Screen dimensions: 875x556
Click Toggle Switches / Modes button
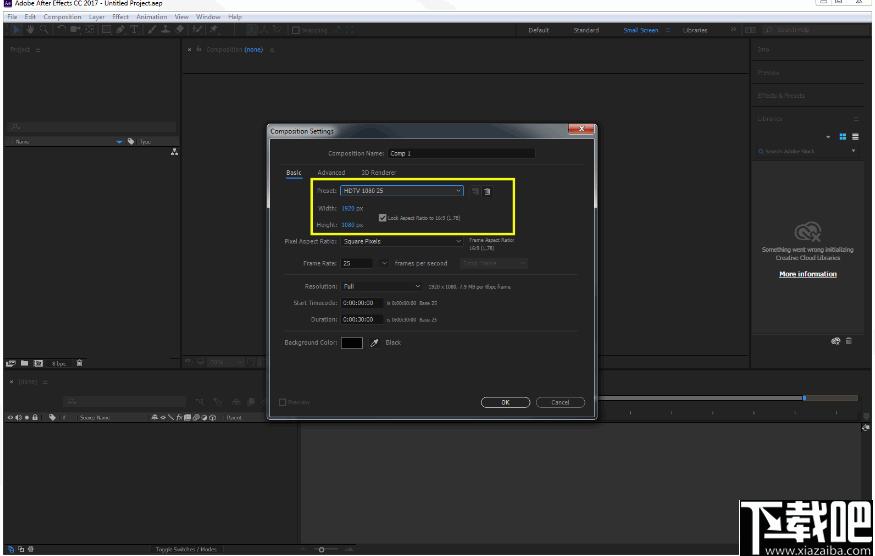pos(186,549)
